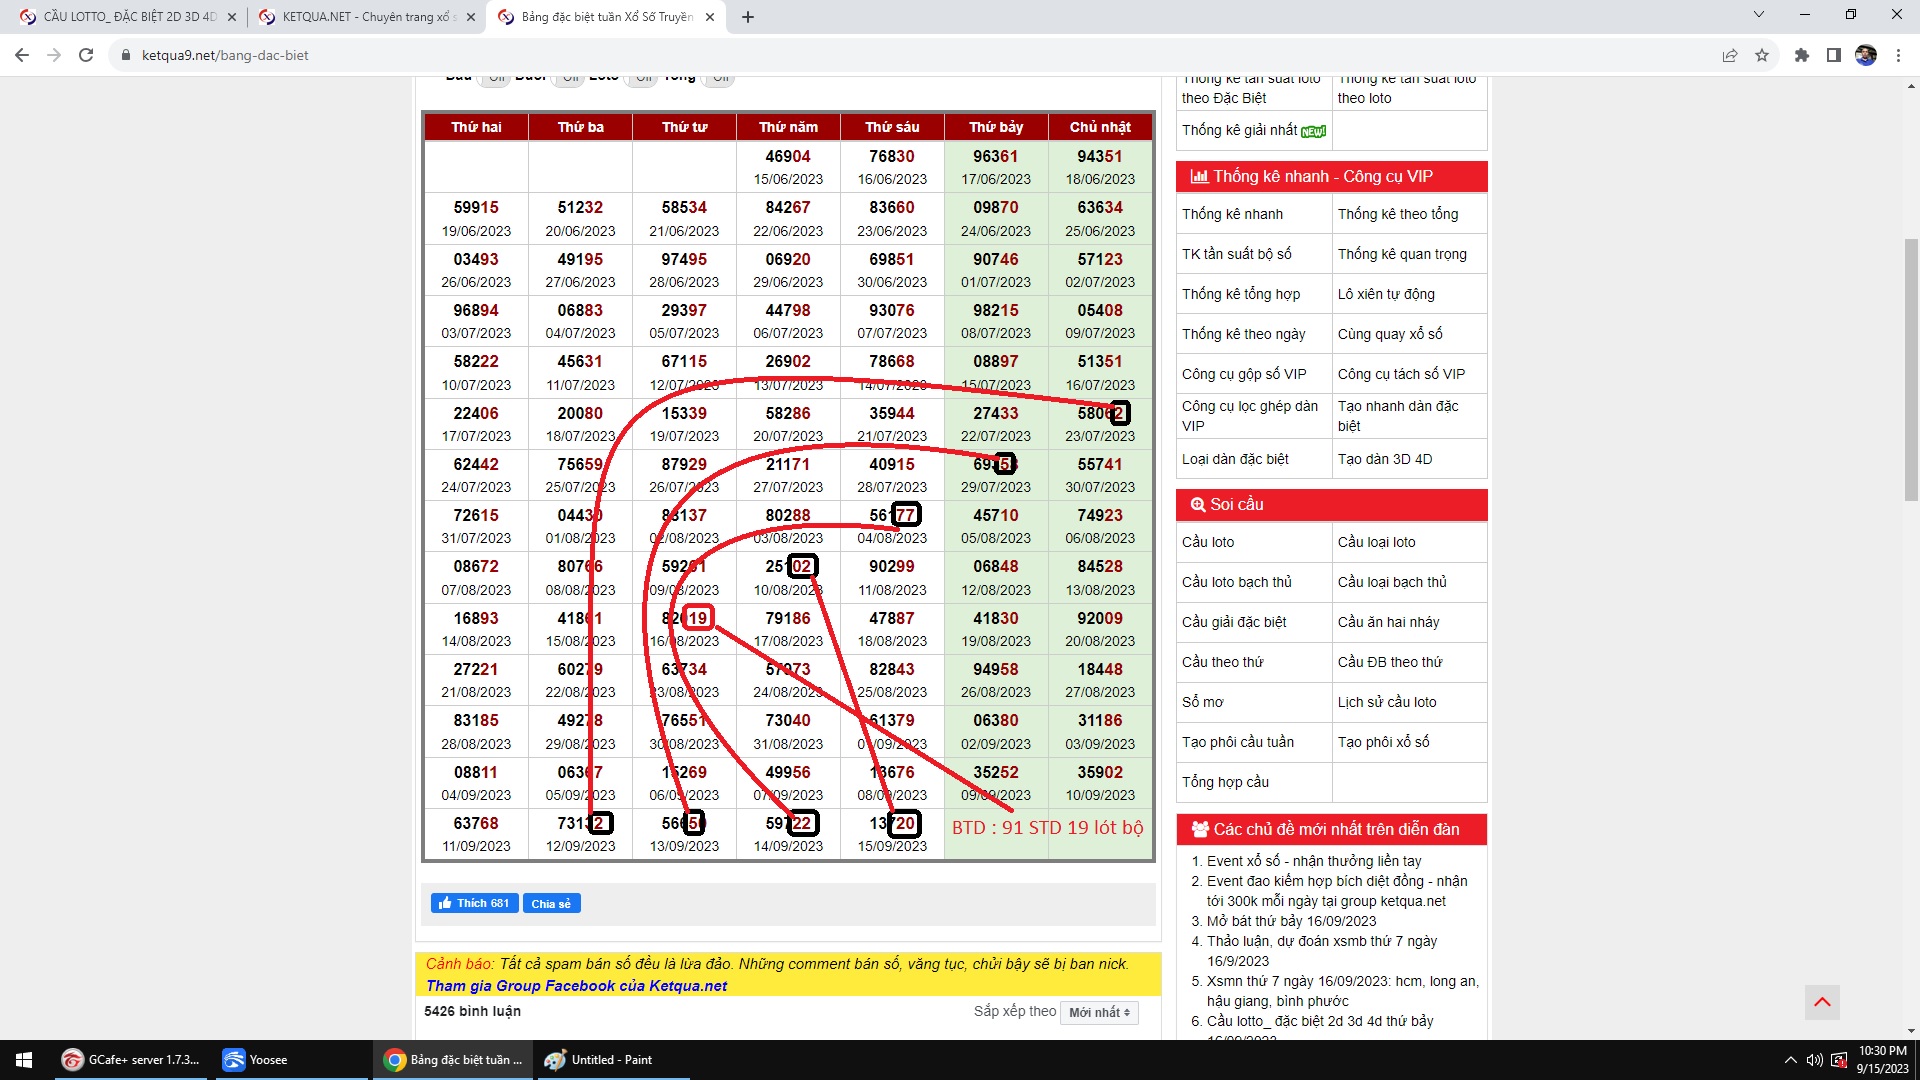The width and height of the screenshot is (1920, 1080).
Task: Open Lô xiên tự động link
Action: click(x=1386, y=294)
